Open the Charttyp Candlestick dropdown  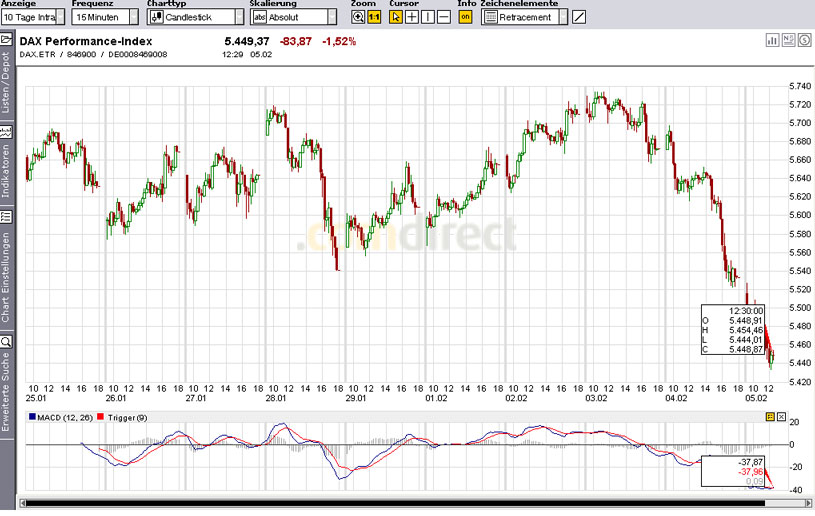pyautogui.click(x=195, y=17)
